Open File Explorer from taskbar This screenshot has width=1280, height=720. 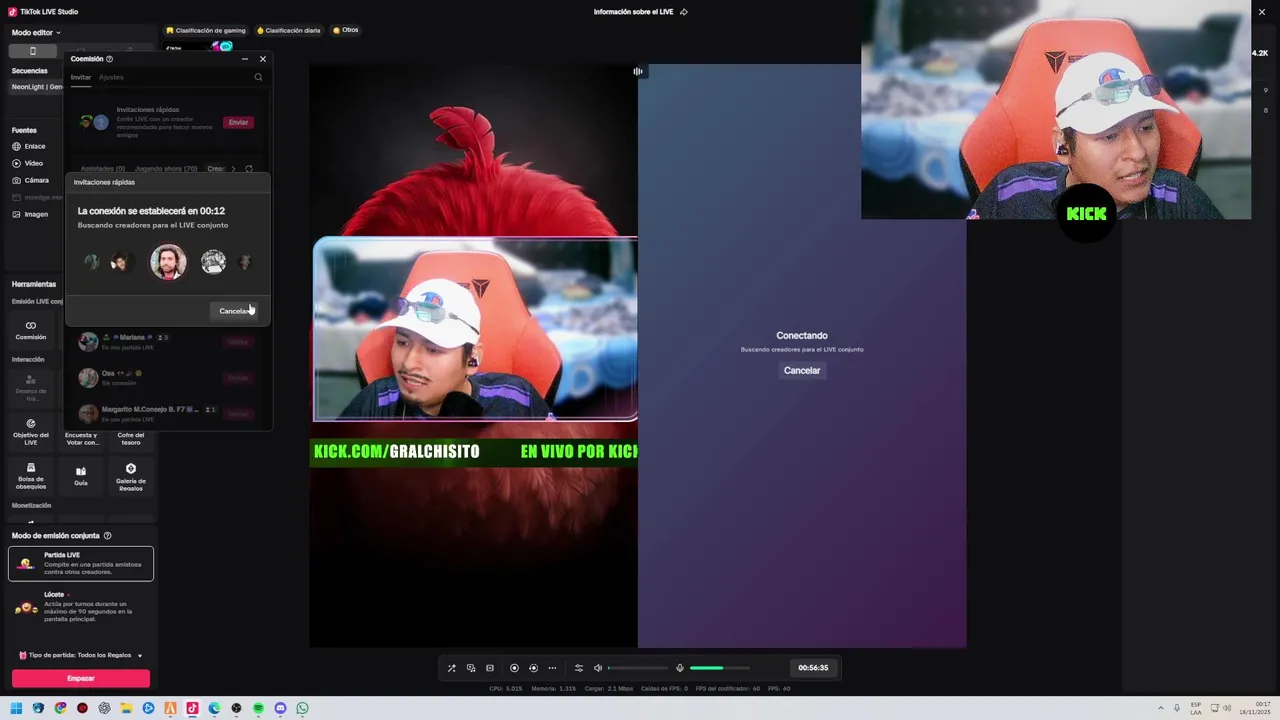pyautogui.click(x=126, y=708)
